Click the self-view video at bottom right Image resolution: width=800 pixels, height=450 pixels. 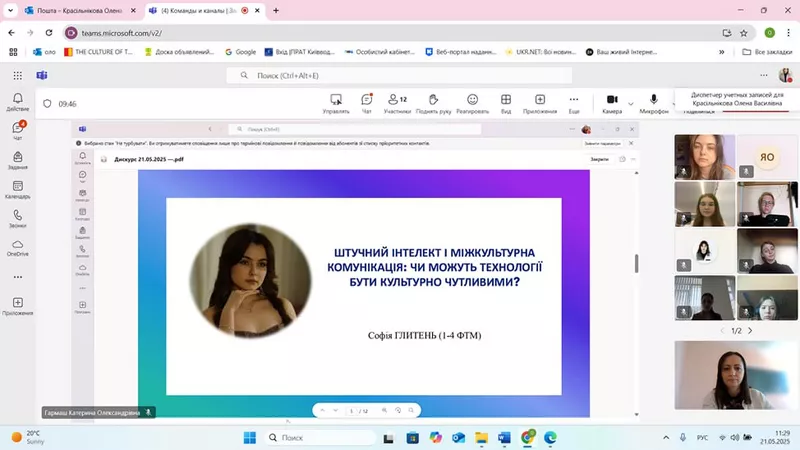[x=736, y=375]
